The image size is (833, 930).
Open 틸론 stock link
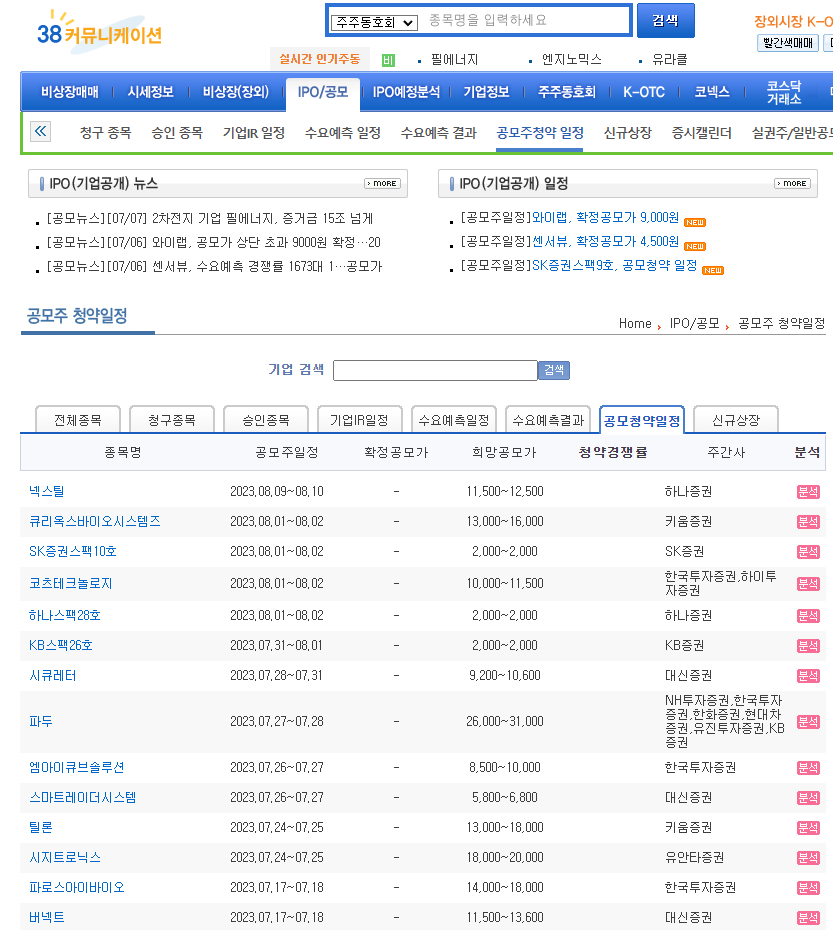pyautogui.click(x=41, y=827)
